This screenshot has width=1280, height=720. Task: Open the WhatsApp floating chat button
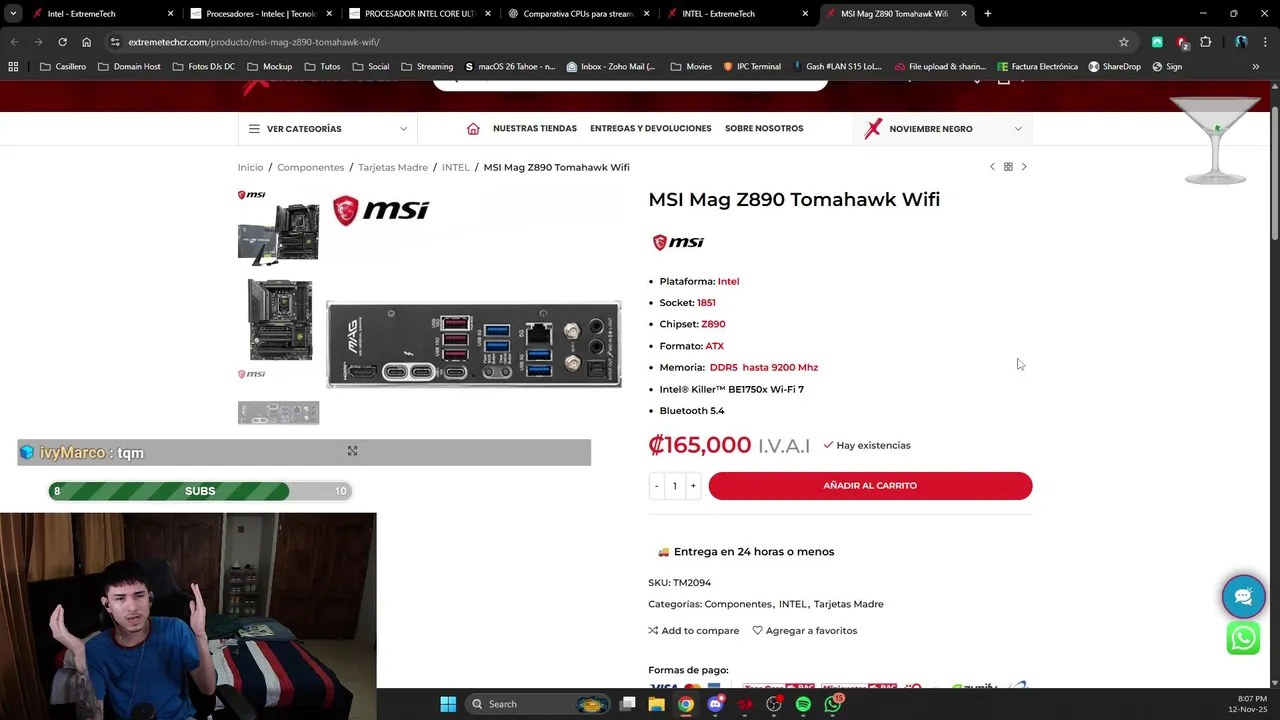(1243, 638)
